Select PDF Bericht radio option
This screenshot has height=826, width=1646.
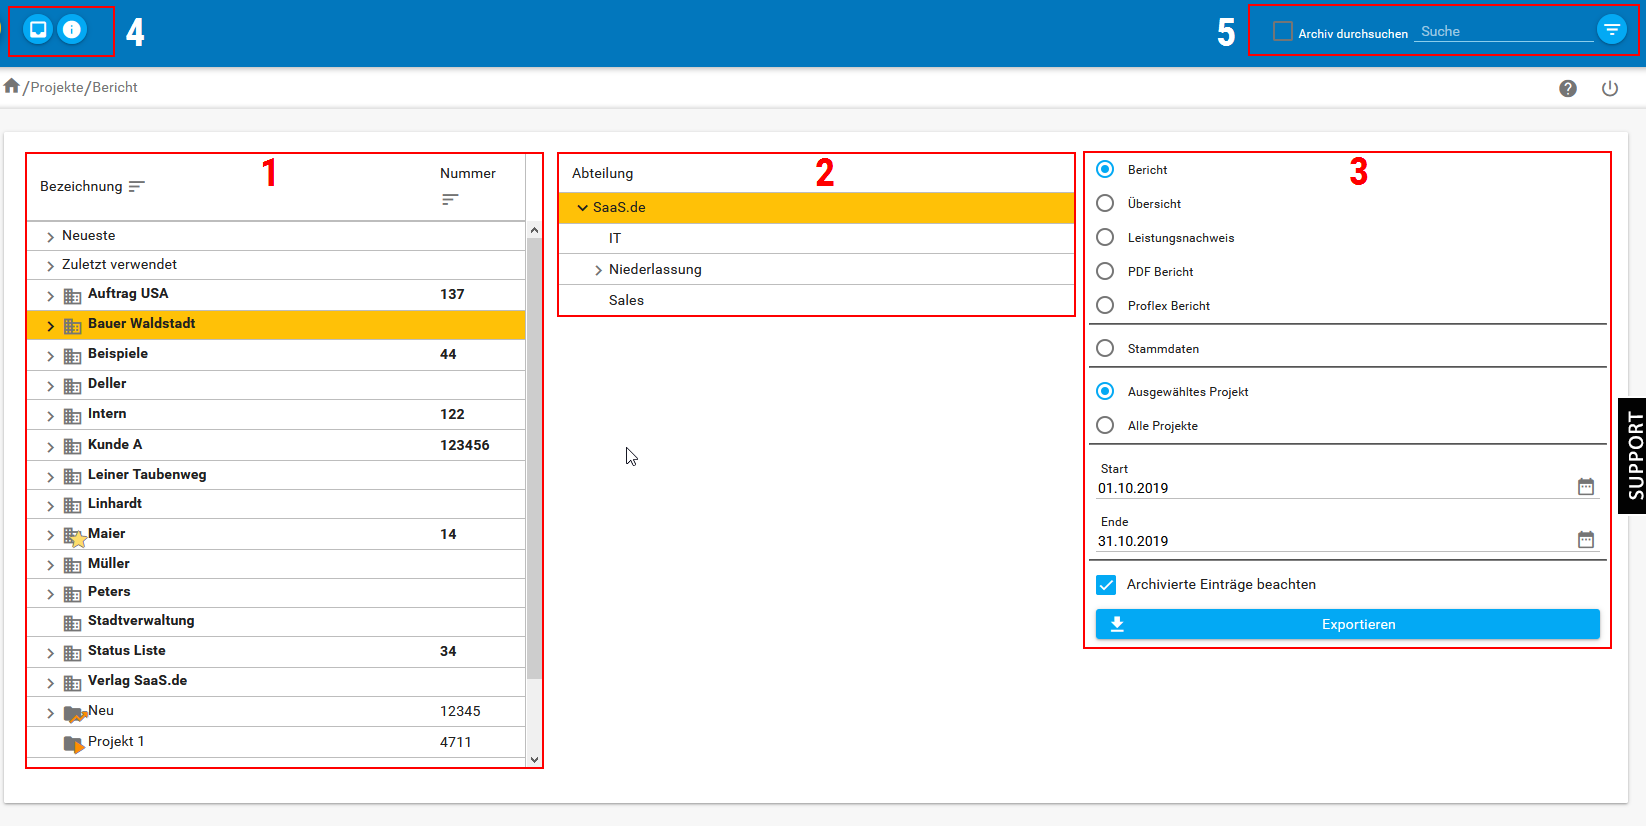point(1105,271)
